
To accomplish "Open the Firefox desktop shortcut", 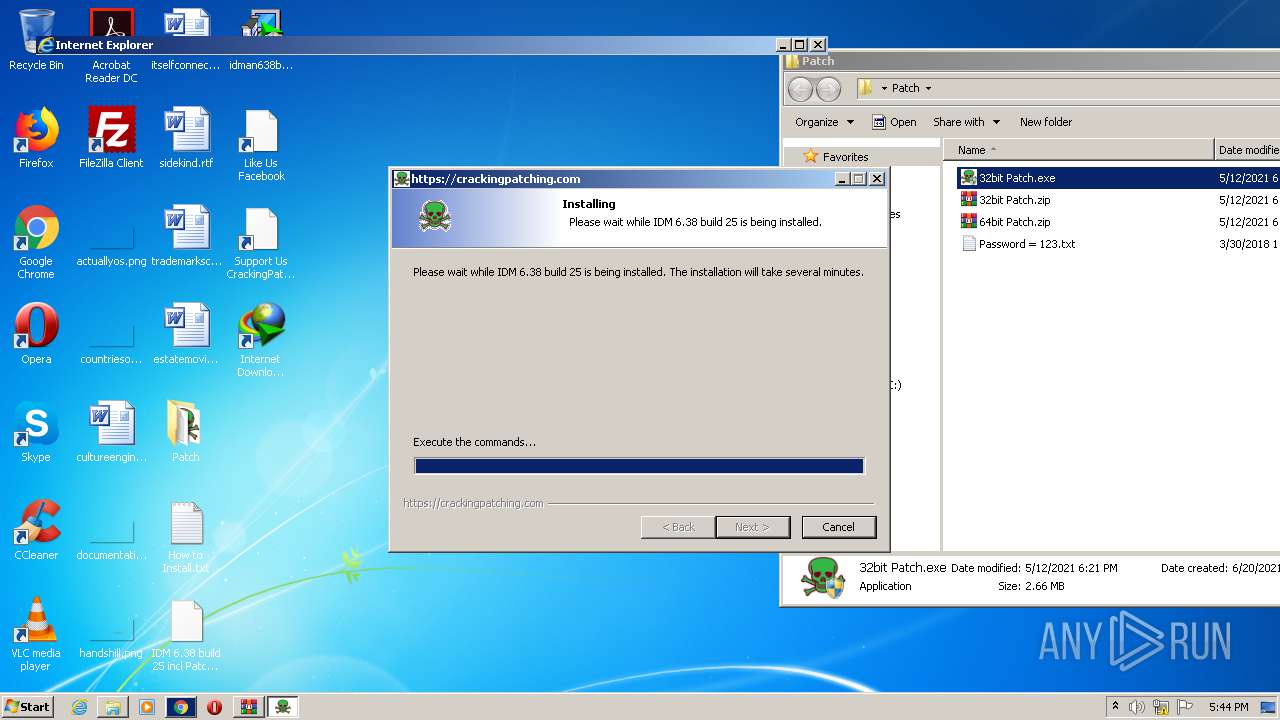I will (36, 137).
